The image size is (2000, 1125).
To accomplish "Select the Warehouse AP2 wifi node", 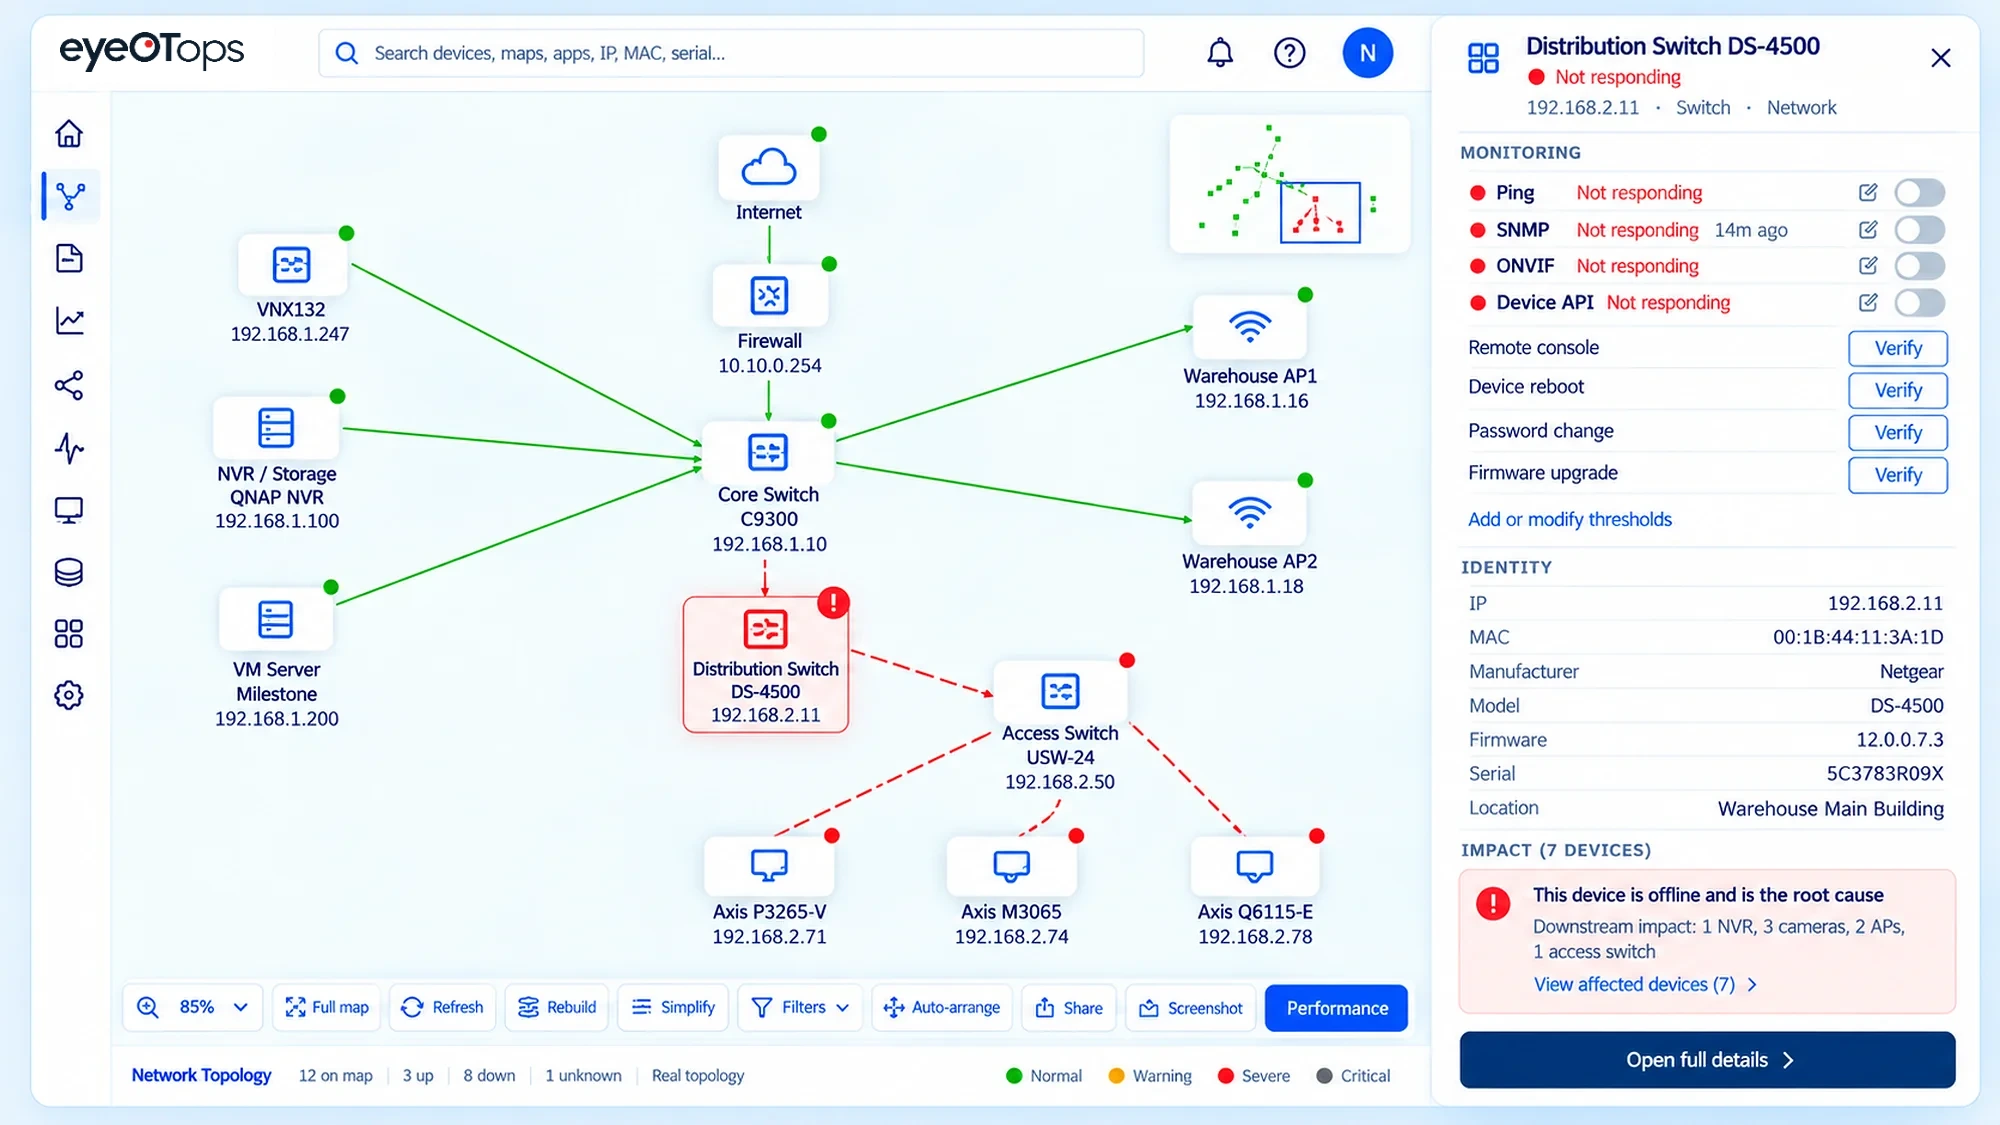I will pos(1250,513).
